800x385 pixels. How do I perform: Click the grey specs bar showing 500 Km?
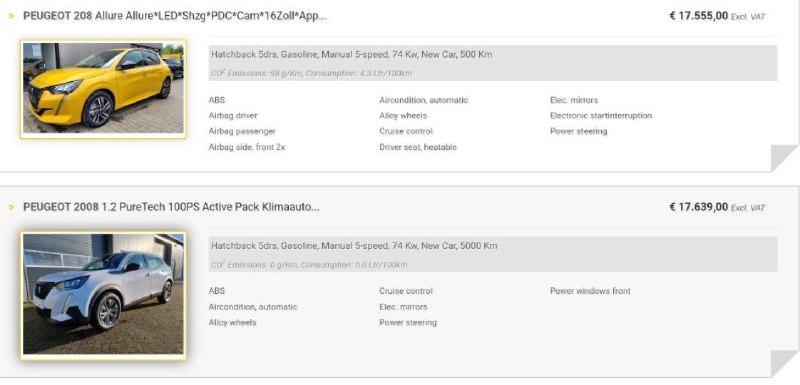tap(493, 63)
